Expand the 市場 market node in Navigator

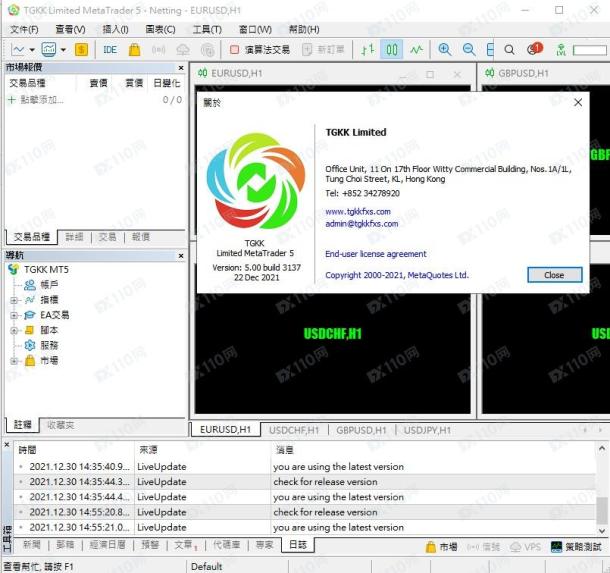14,361
